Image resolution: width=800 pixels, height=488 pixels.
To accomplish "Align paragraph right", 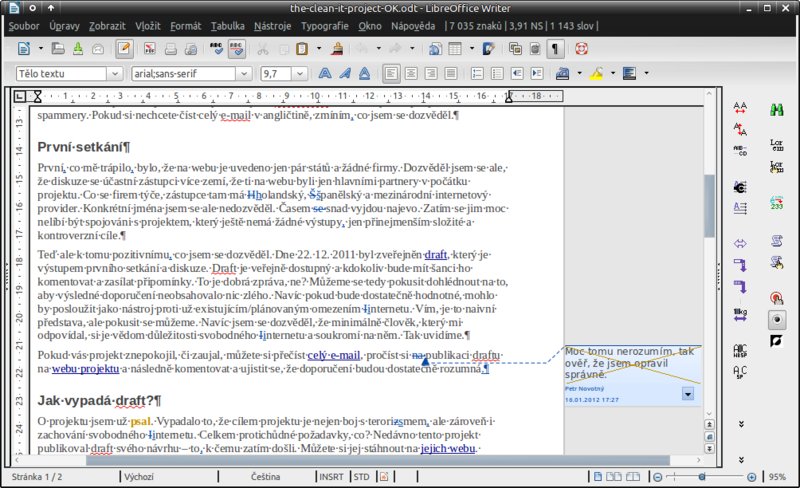I will [x=431, y=74].
